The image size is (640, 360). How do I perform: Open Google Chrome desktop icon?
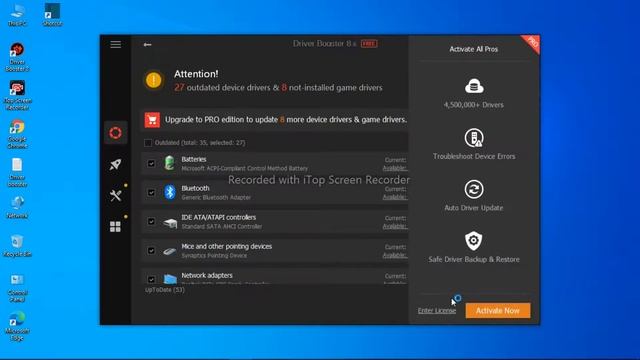pos(17,134)
